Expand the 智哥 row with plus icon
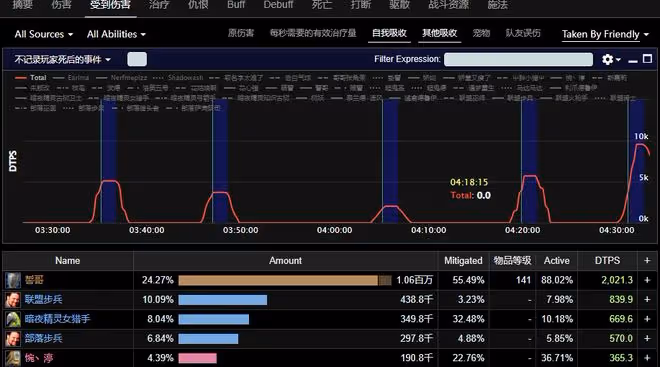 pyautogui.click(x=647, y=280)
